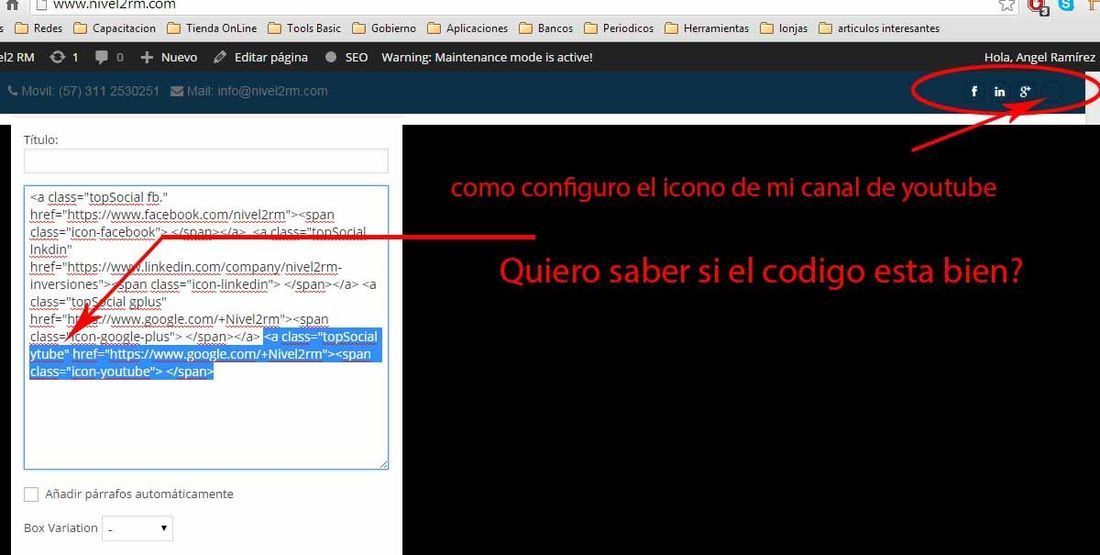Open the SEO menu in admin bar
The width and height of the screenshot is (1100, 555).
coord(347,58)
